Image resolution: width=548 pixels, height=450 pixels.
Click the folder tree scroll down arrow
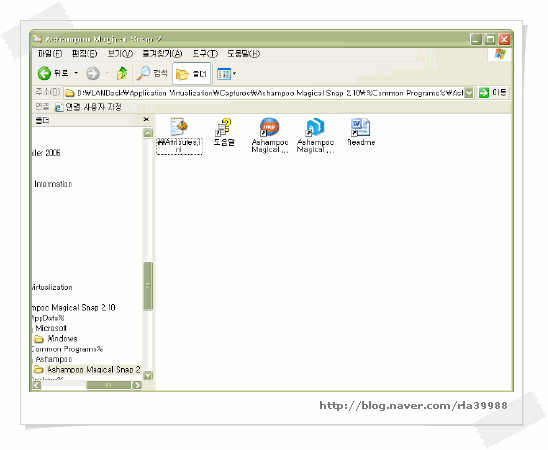[x=148, y=375]
